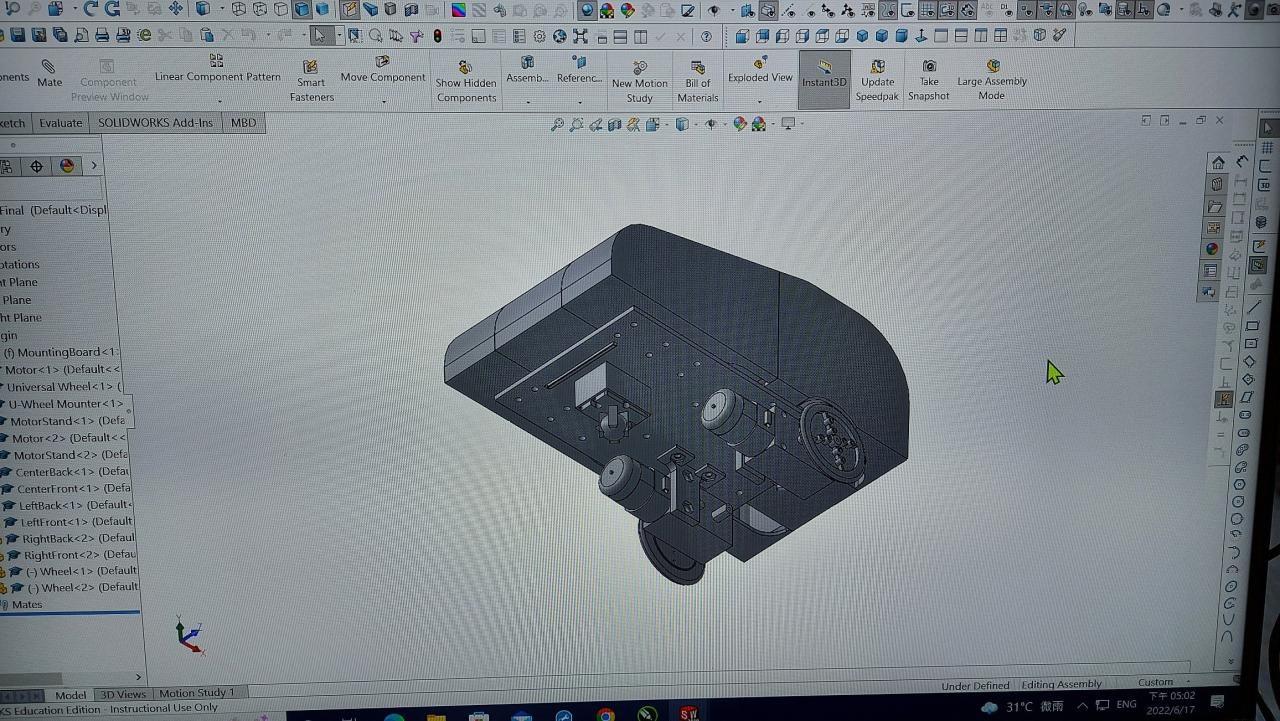Insert a Bill of Materials

pyautogui.click(x=697, y=81)
